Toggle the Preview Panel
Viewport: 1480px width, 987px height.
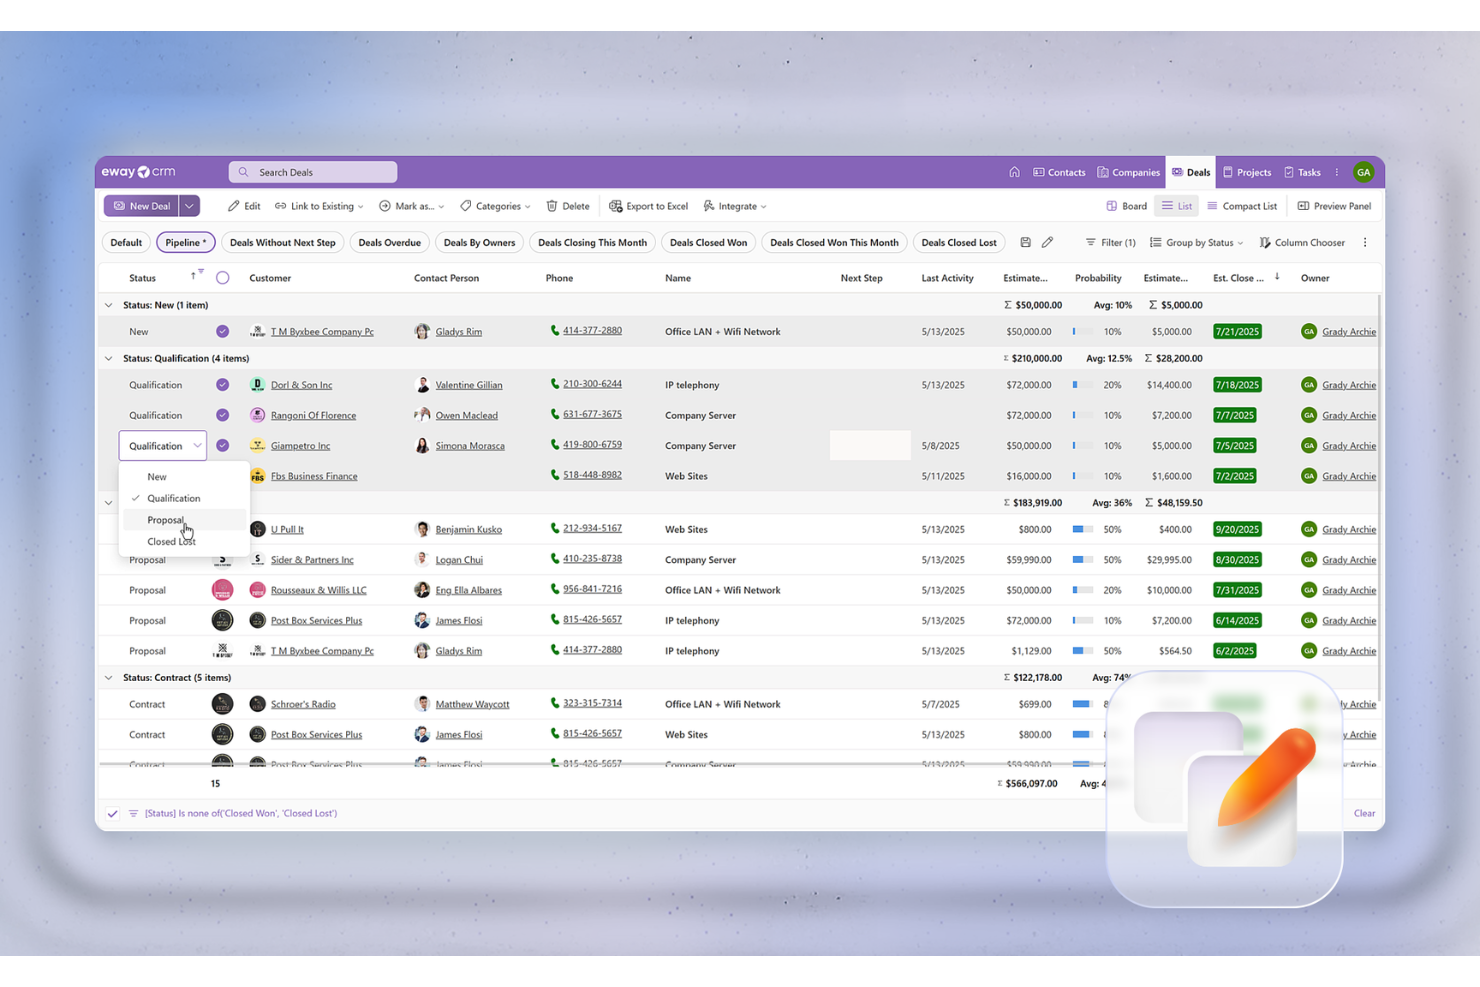click(x=1334, y=206)
